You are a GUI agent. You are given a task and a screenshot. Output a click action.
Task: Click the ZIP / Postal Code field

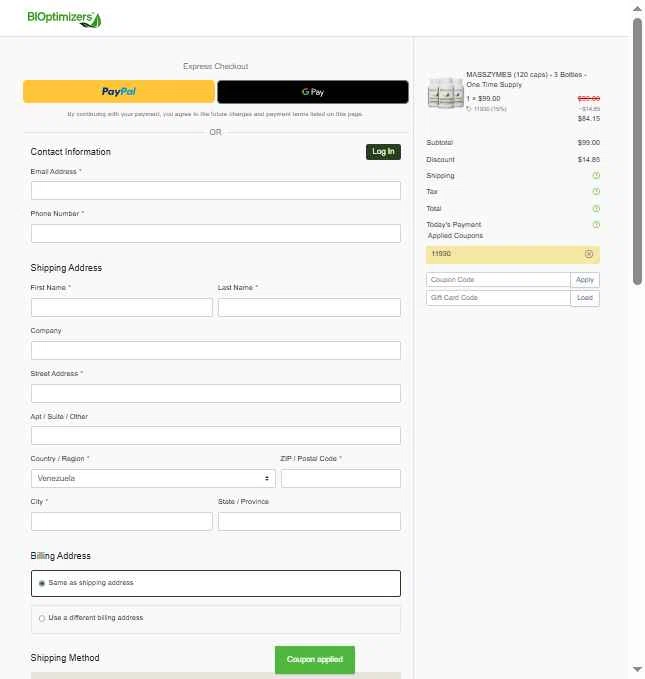(341, 479)
